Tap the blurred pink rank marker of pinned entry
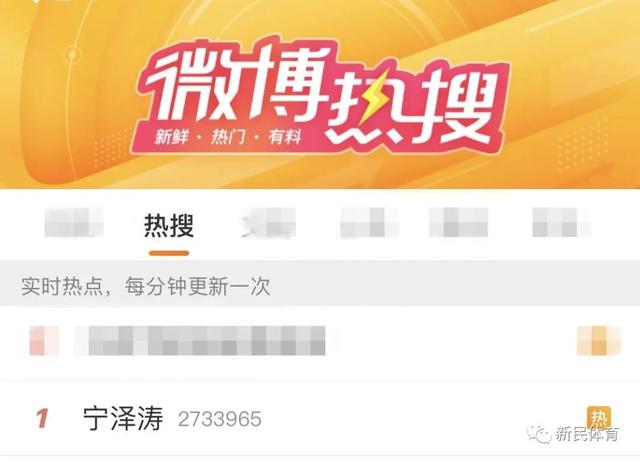The image size is (640, 462). click(x=44, y=340)
